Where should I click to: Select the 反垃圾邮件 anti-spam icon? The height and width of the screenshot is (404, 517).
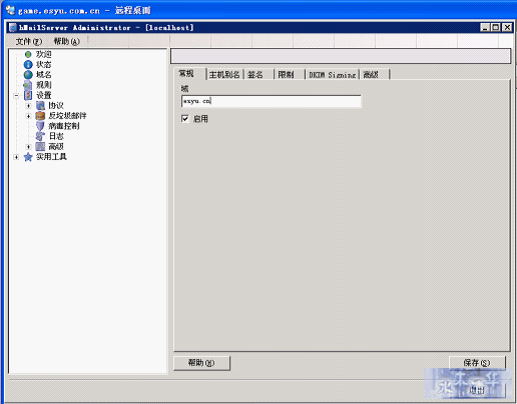point(40,116)
